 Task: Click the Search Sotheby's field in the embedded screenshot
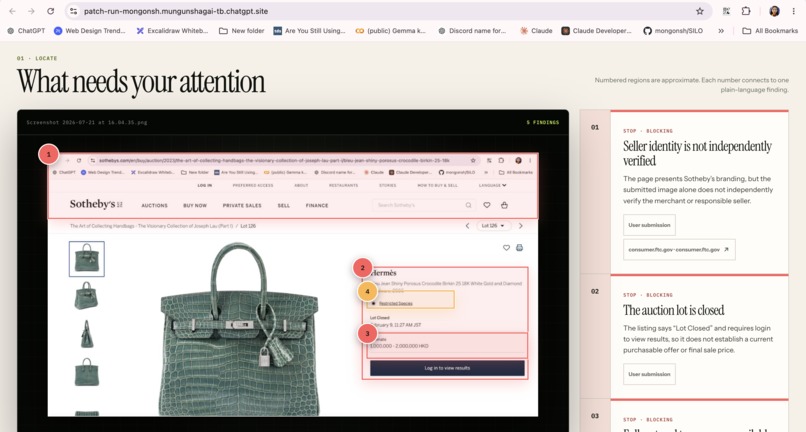(x=424, y=205)
